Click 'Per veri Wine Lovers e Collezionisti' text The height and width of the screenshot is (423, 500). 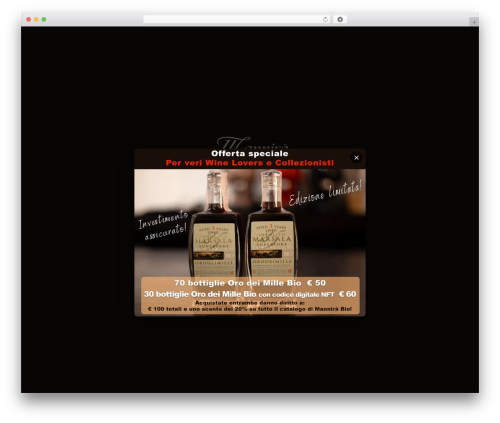pyautogui.click(x=250, y=163)
